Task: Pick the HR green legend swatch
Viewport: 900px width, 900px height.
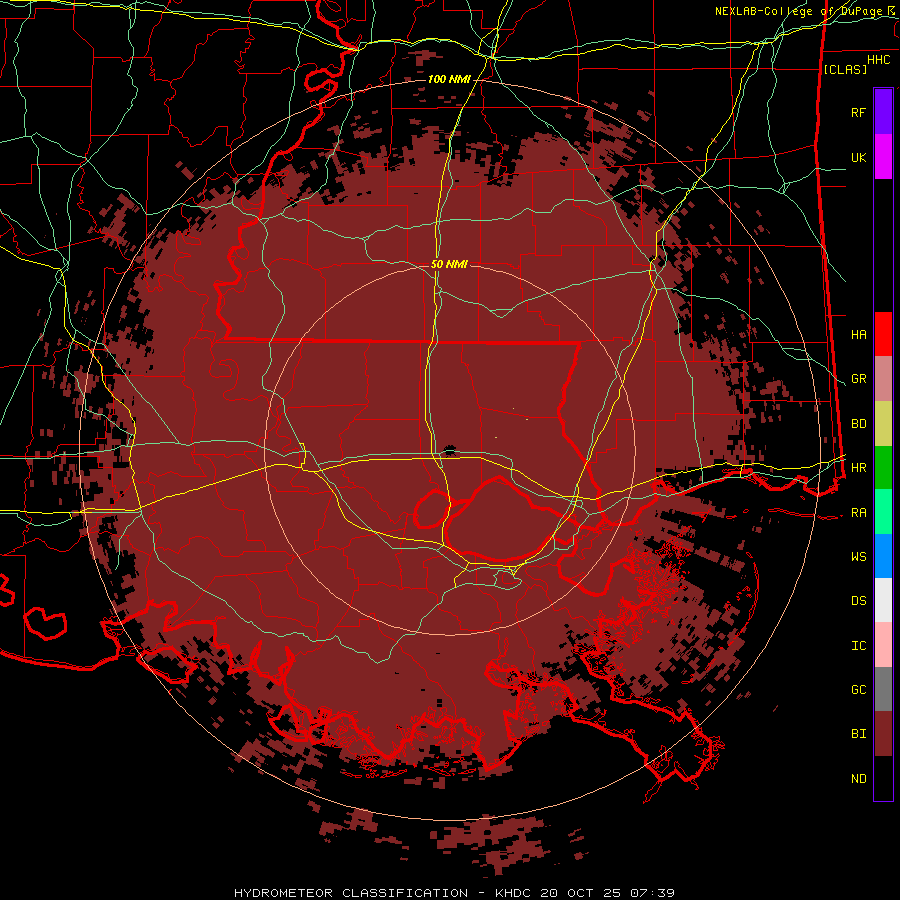Action: 883,468
